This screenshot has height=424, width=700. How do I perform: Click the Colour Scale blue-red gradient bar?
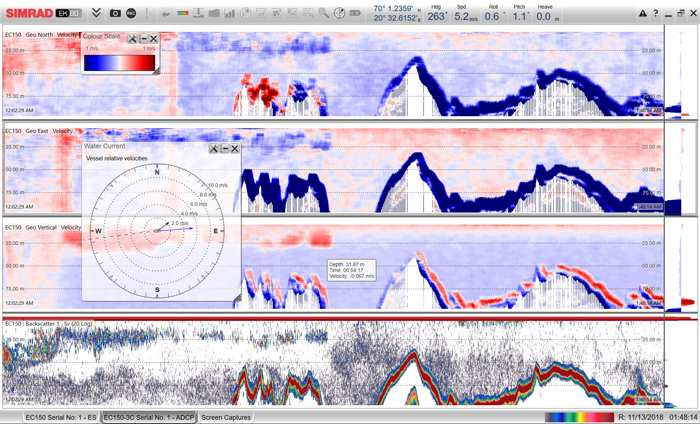(119, 62)
